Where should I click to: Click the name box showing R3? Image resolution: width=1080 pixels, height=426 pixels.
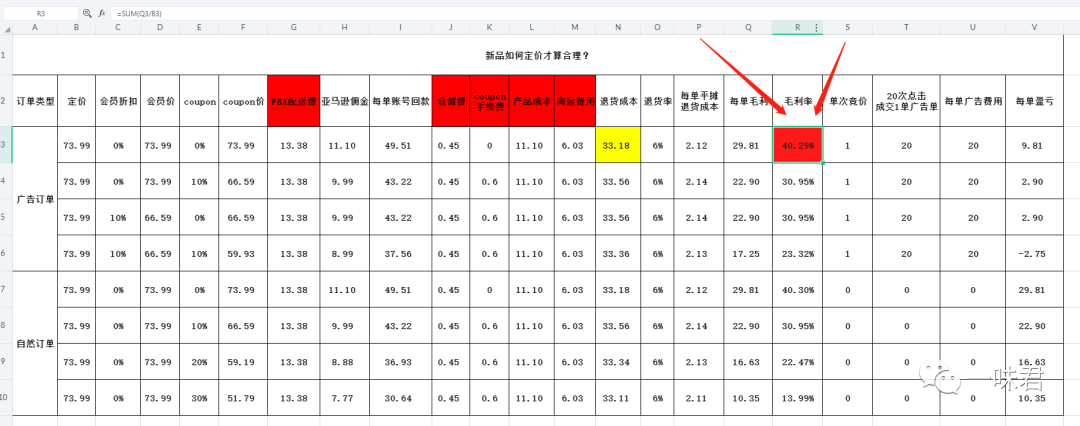coord(40,13)
